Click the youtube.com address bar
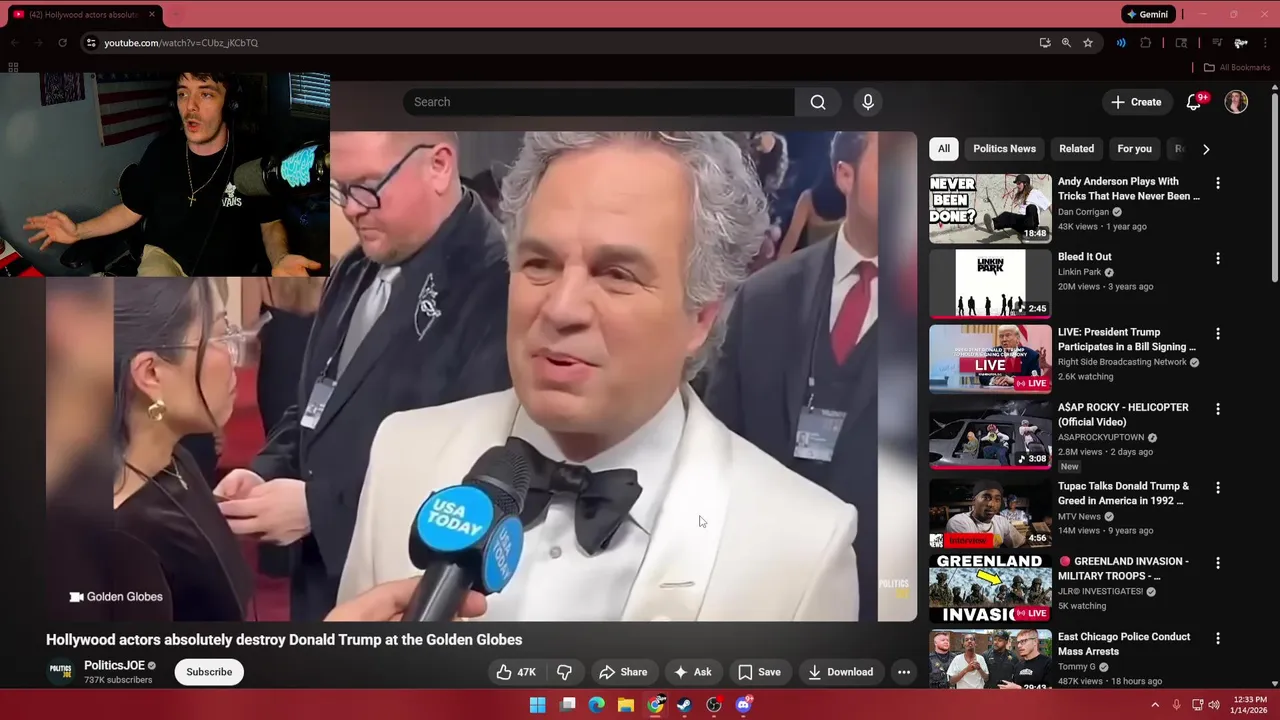This screenshot has height=720, width=1280. (x=560, y=43)
